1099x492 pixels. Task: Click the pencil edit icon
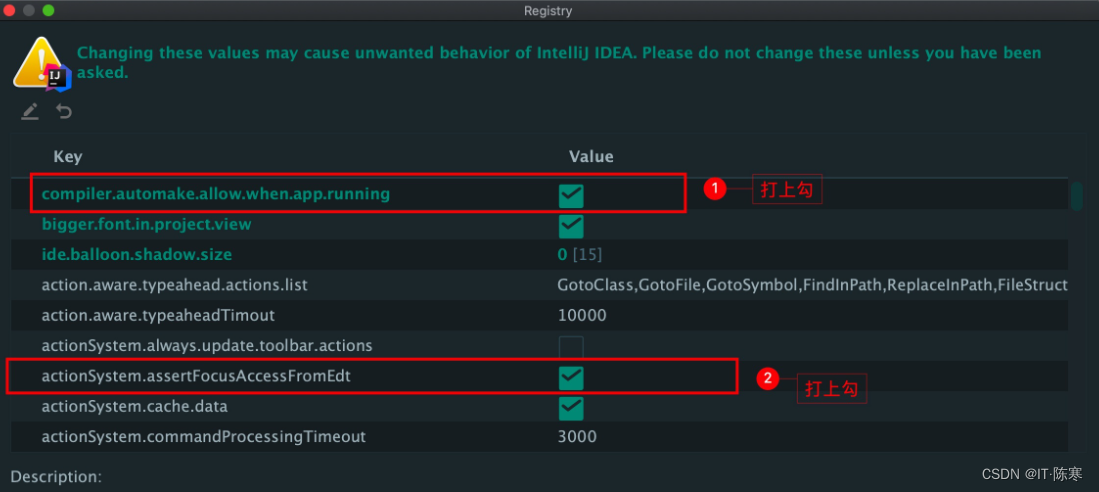[x=29, y=111]
